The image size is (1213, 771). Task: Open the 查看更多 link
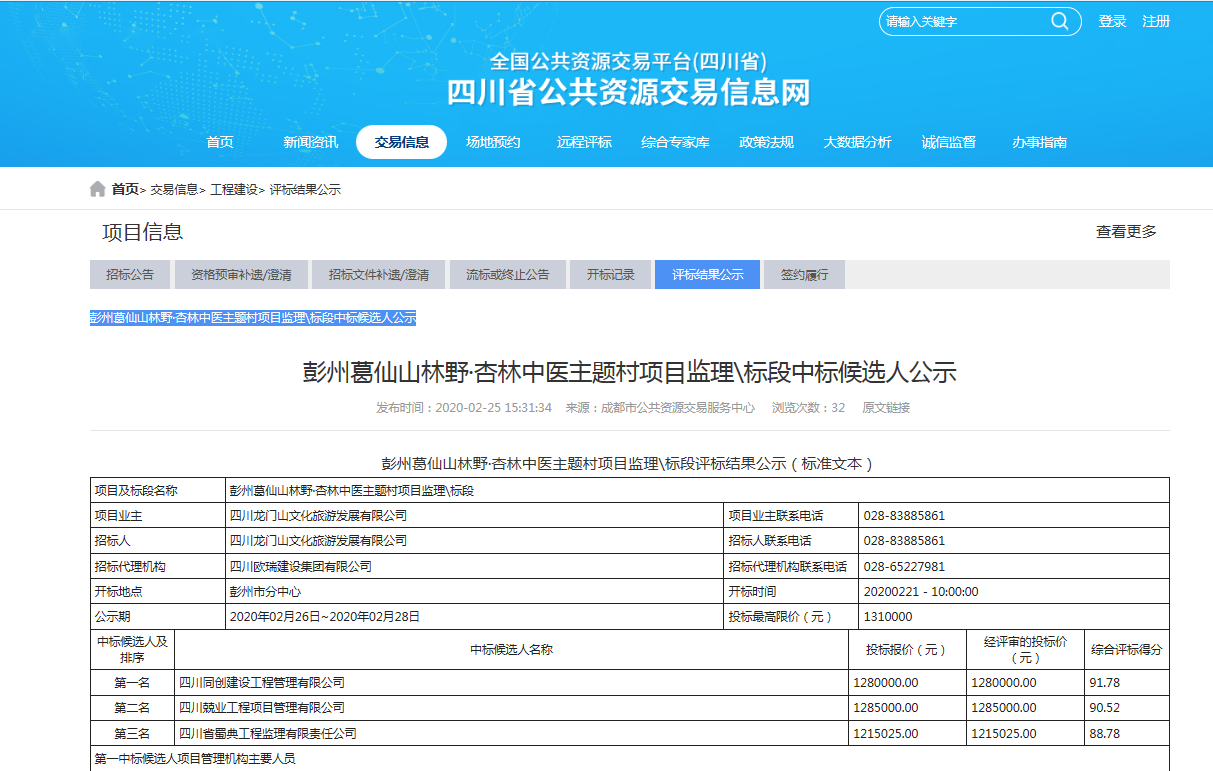tap(1125, 231)
